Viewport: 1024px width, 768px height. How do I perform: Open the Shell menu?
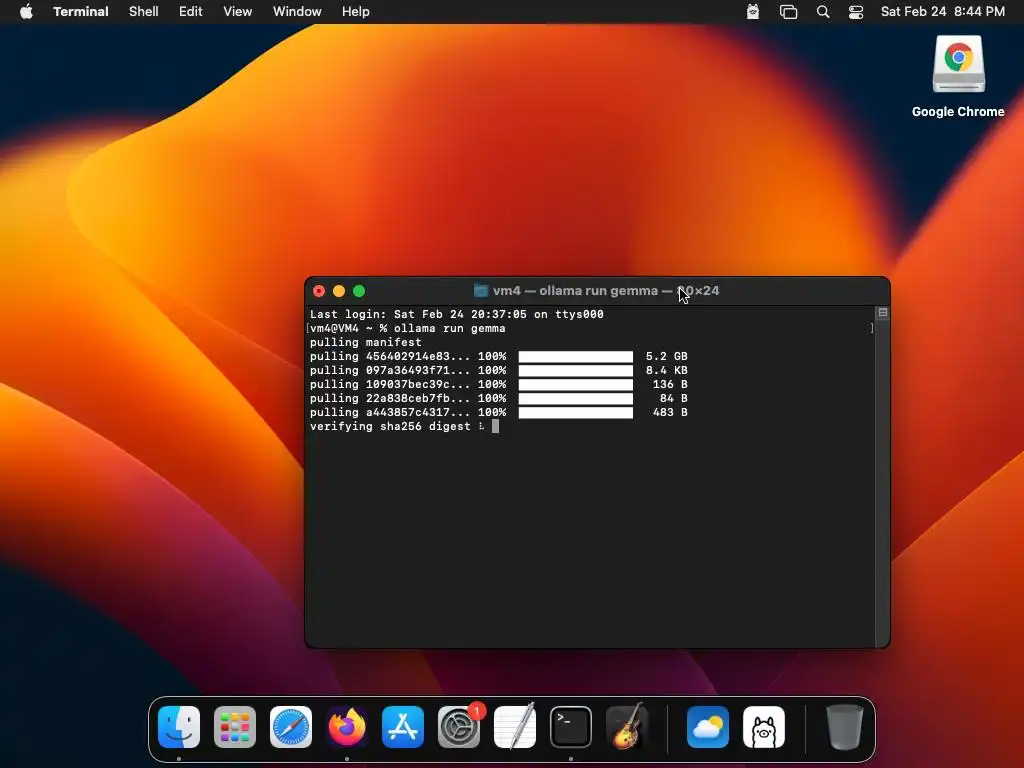coord(144,12)
